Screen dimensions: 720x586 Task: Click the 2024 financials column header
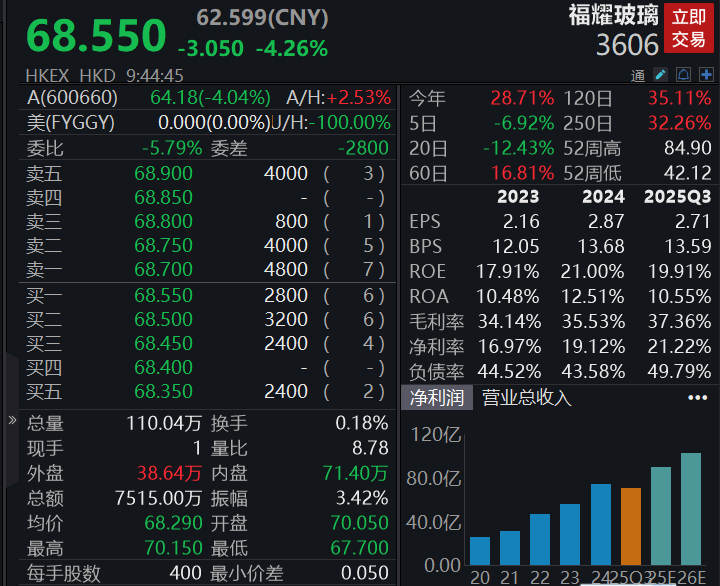tap(603, 196)
